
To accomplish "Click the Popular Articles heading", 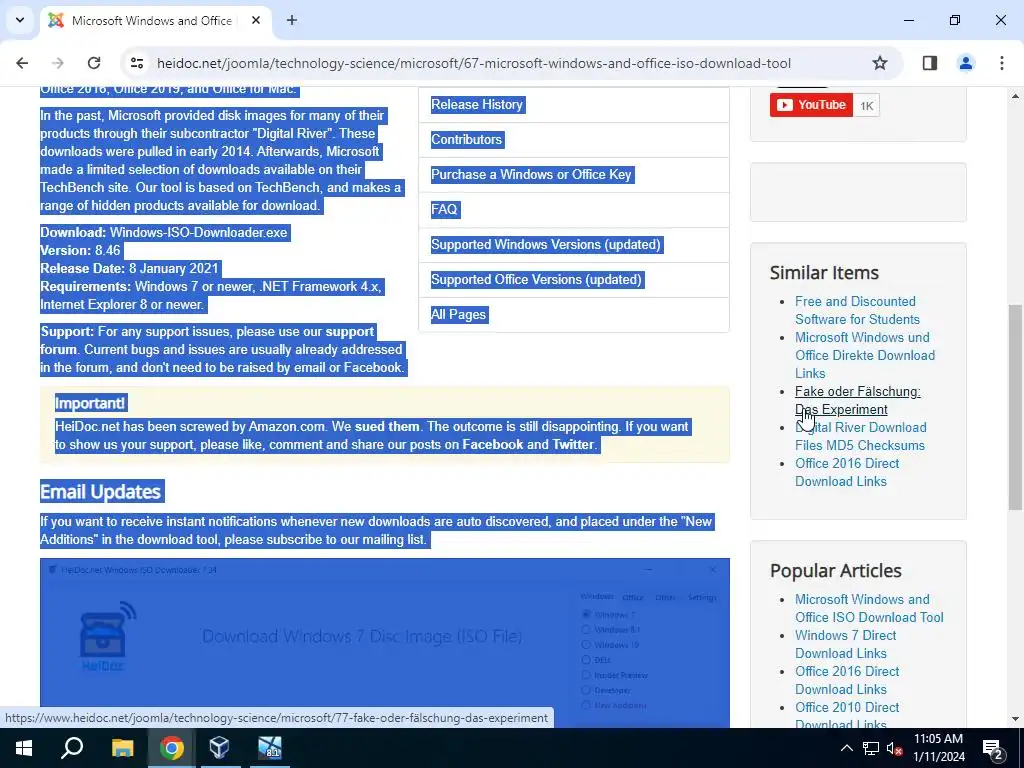I will click(835, 570).
